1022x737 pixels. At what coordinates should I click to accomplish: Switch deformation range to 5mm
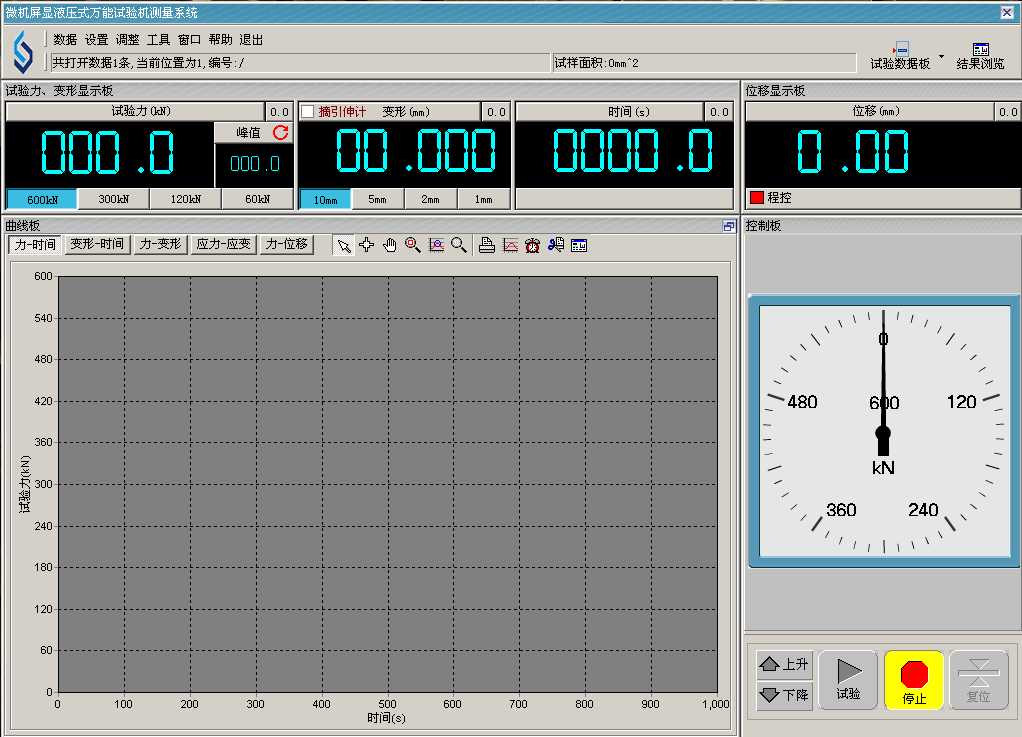click(377, 199)
